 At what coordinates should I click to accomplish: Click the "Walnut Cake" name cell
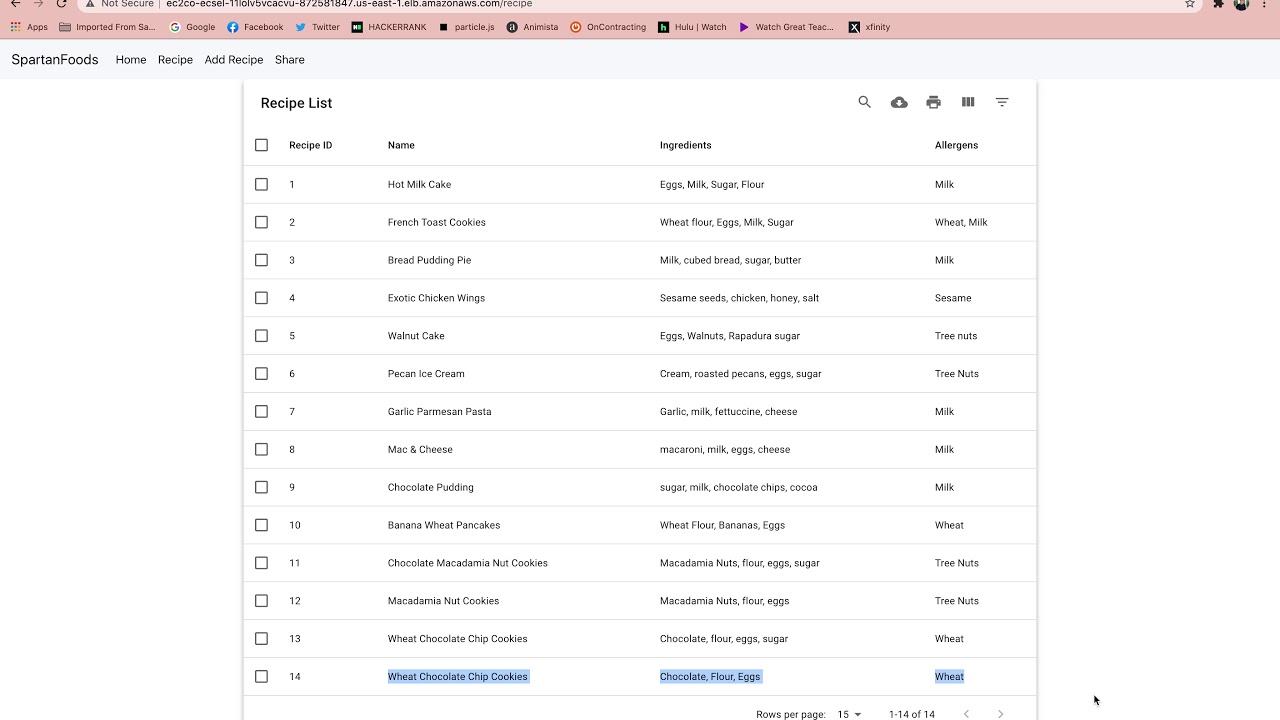click(416, 336)
